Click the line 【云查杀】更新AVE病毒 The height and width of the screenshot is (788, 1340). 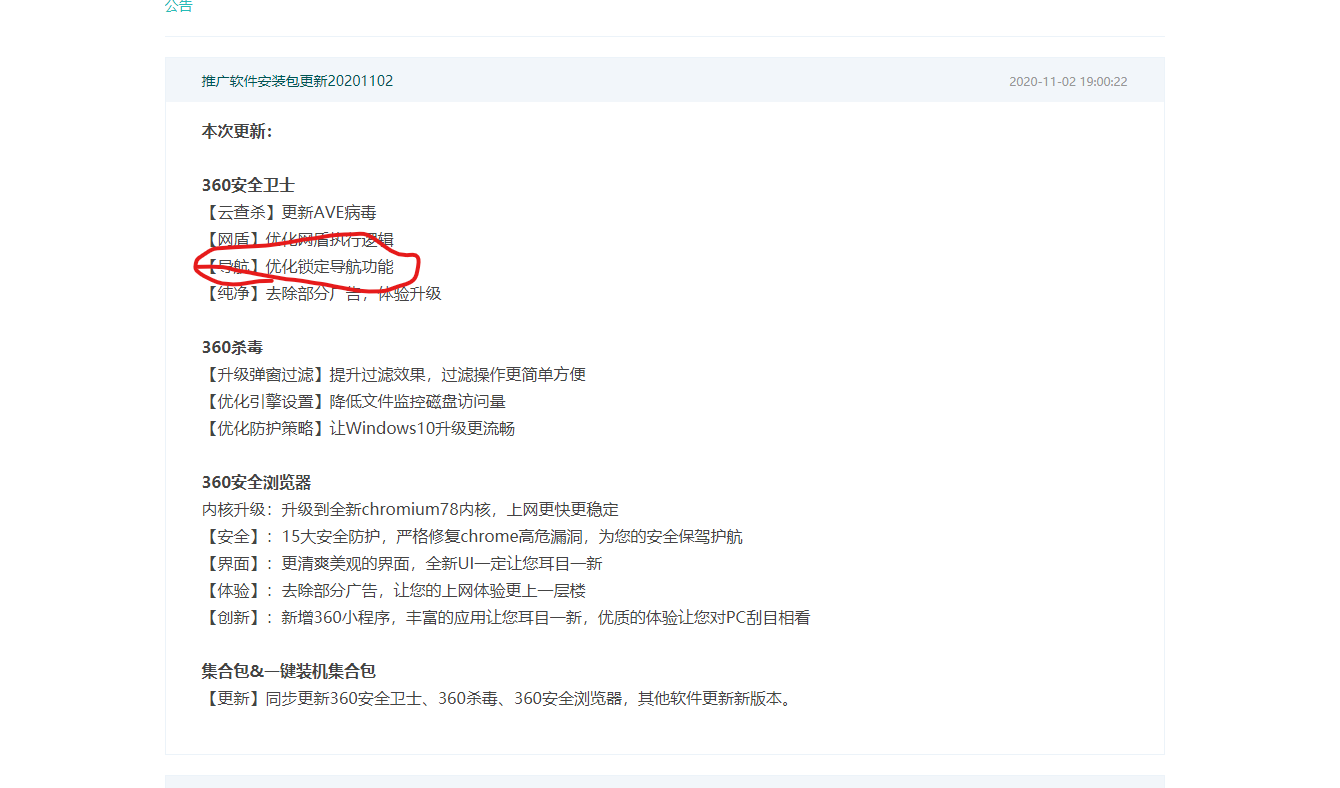click(289, 213)
